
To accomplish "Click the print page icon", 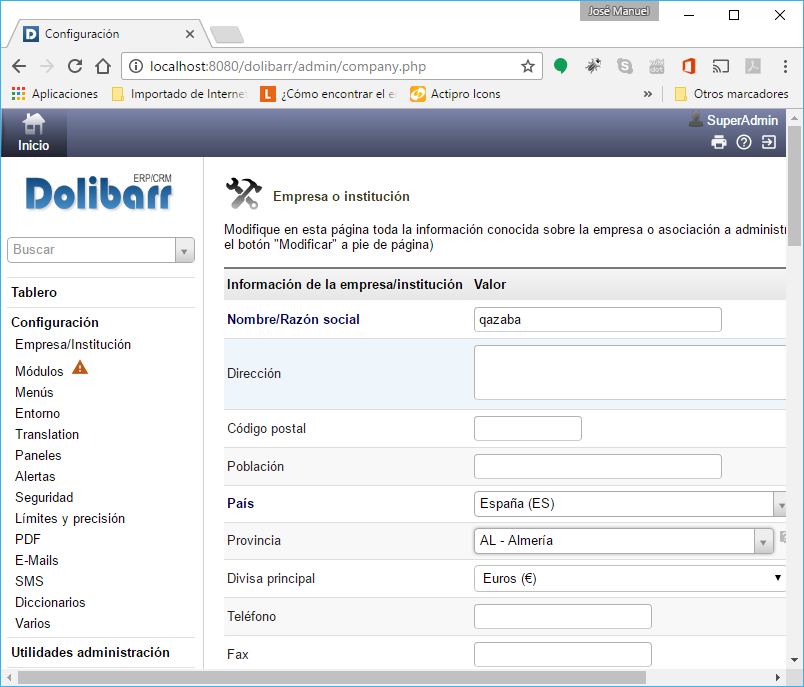I will point(718,142).
